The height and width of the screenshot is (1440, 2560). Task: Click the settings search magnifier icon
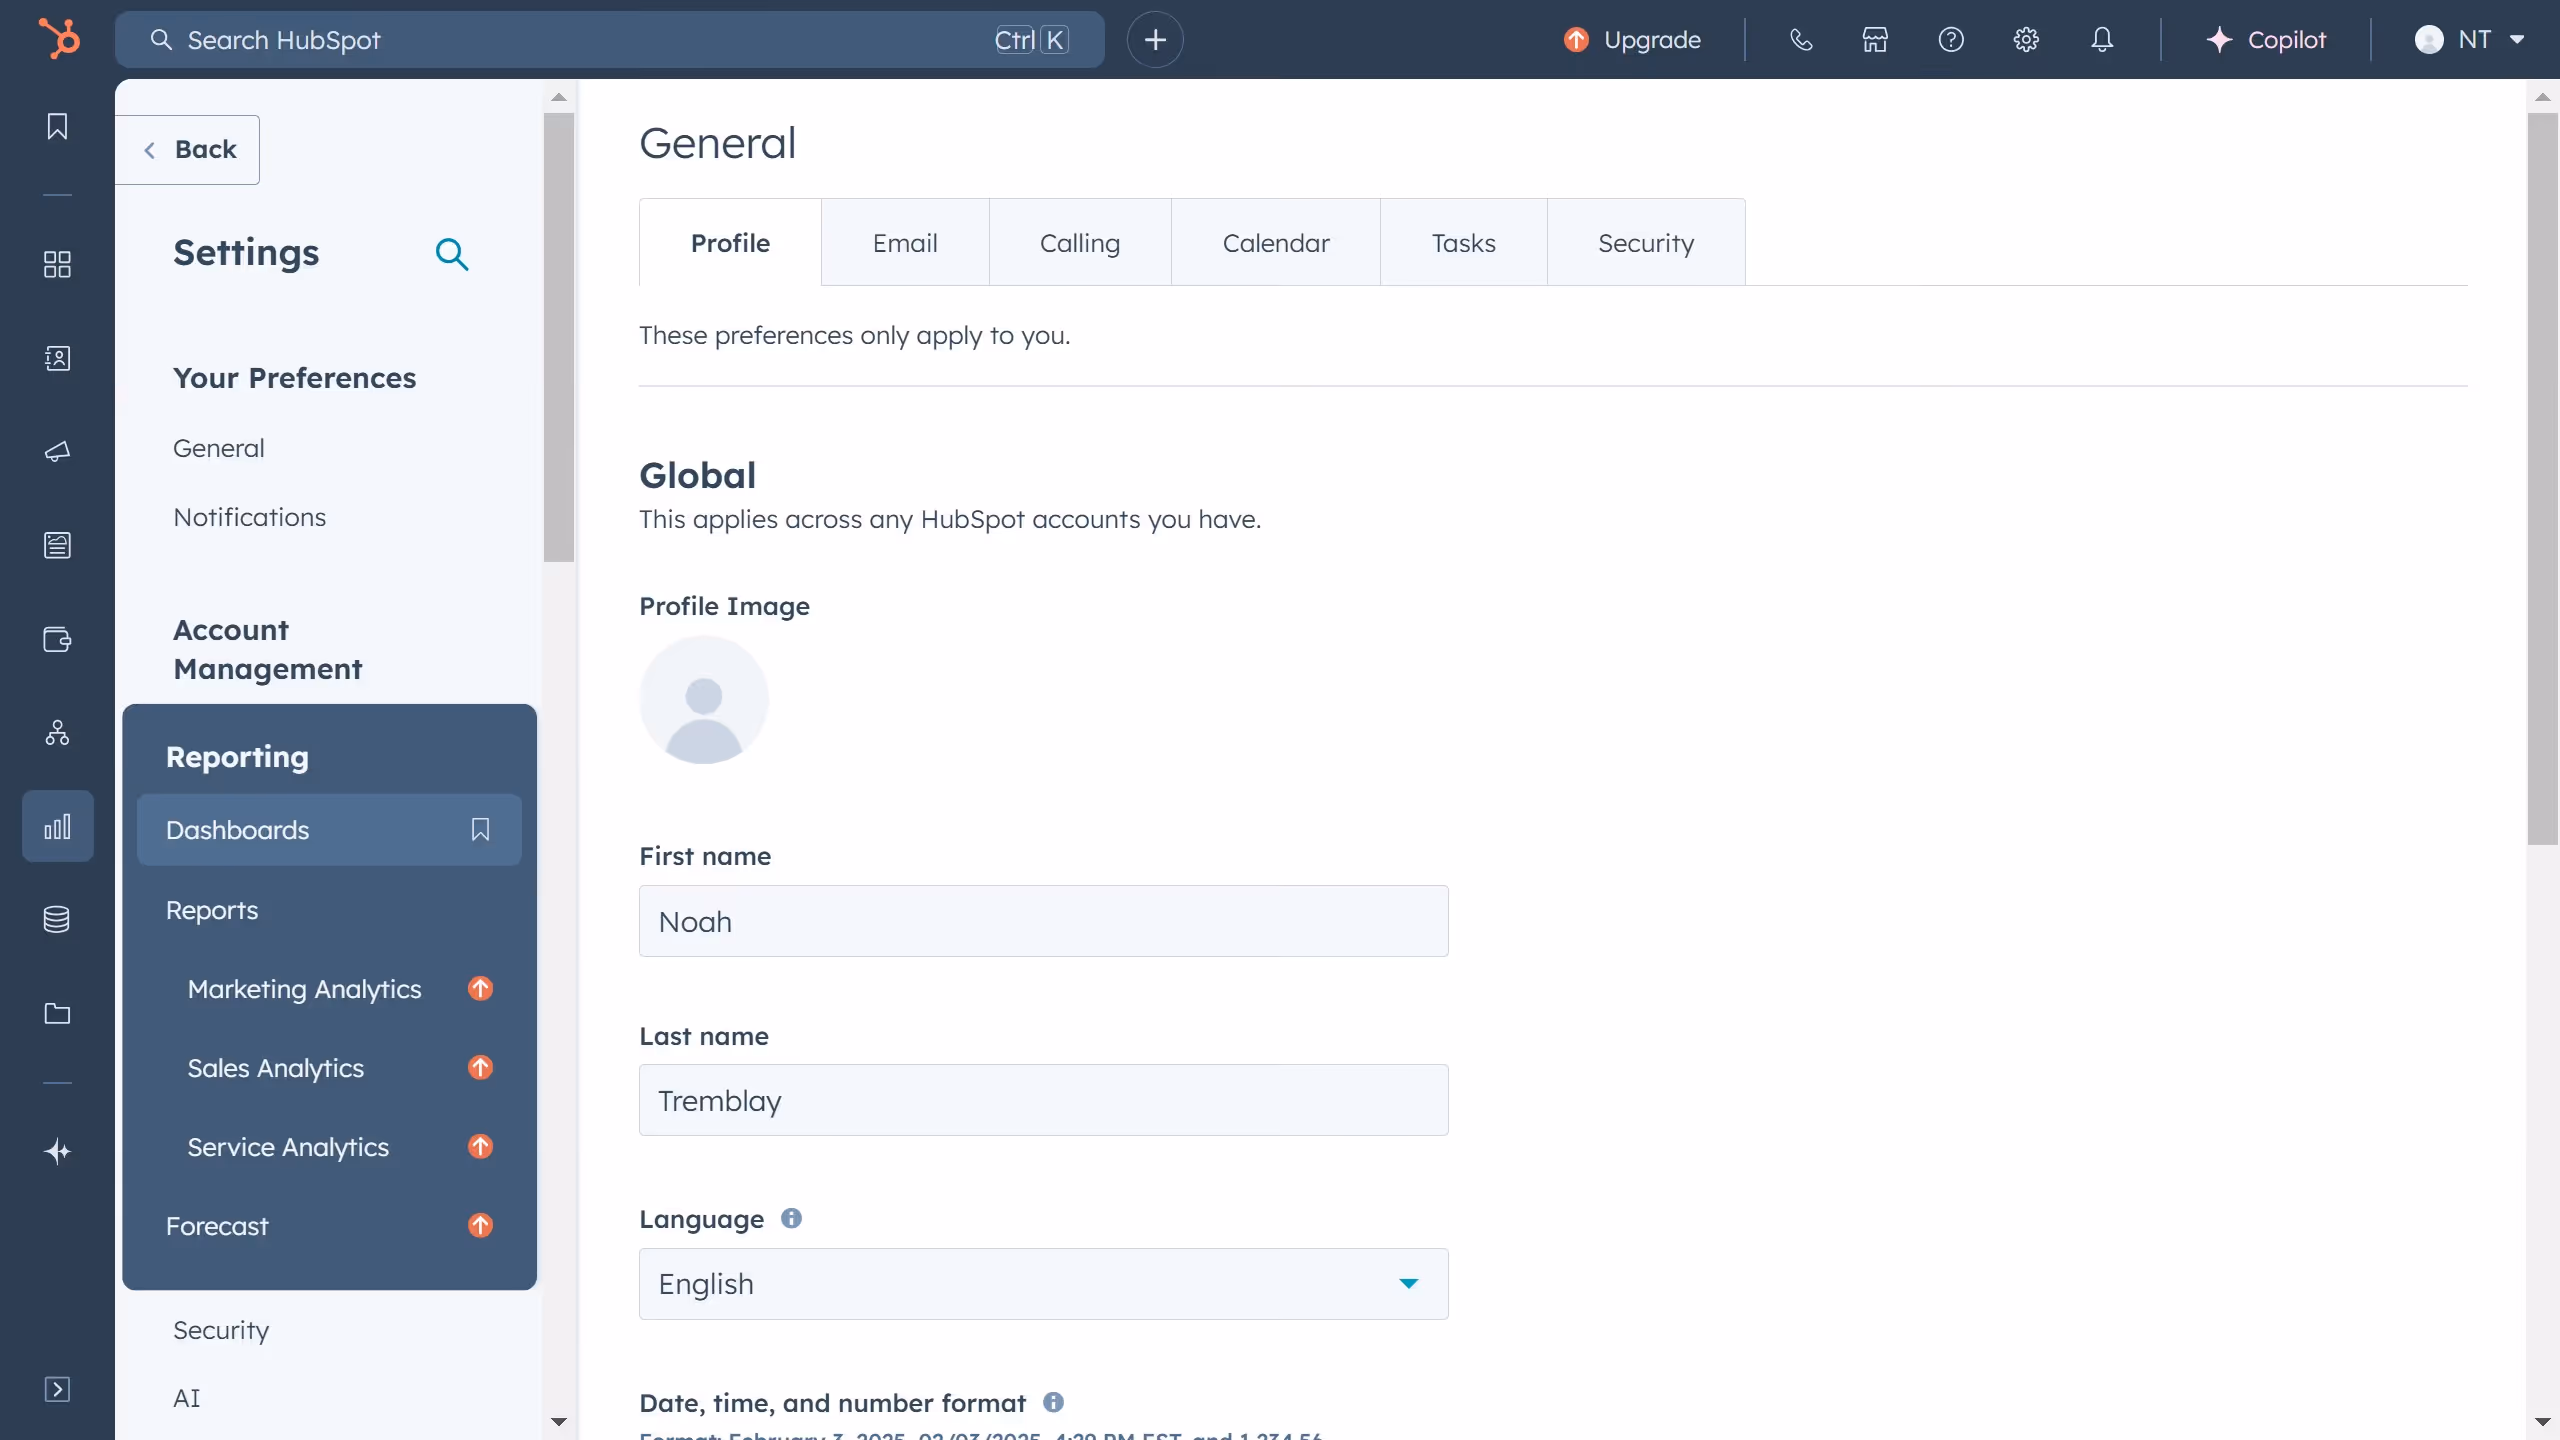click(x=452, y=254)
